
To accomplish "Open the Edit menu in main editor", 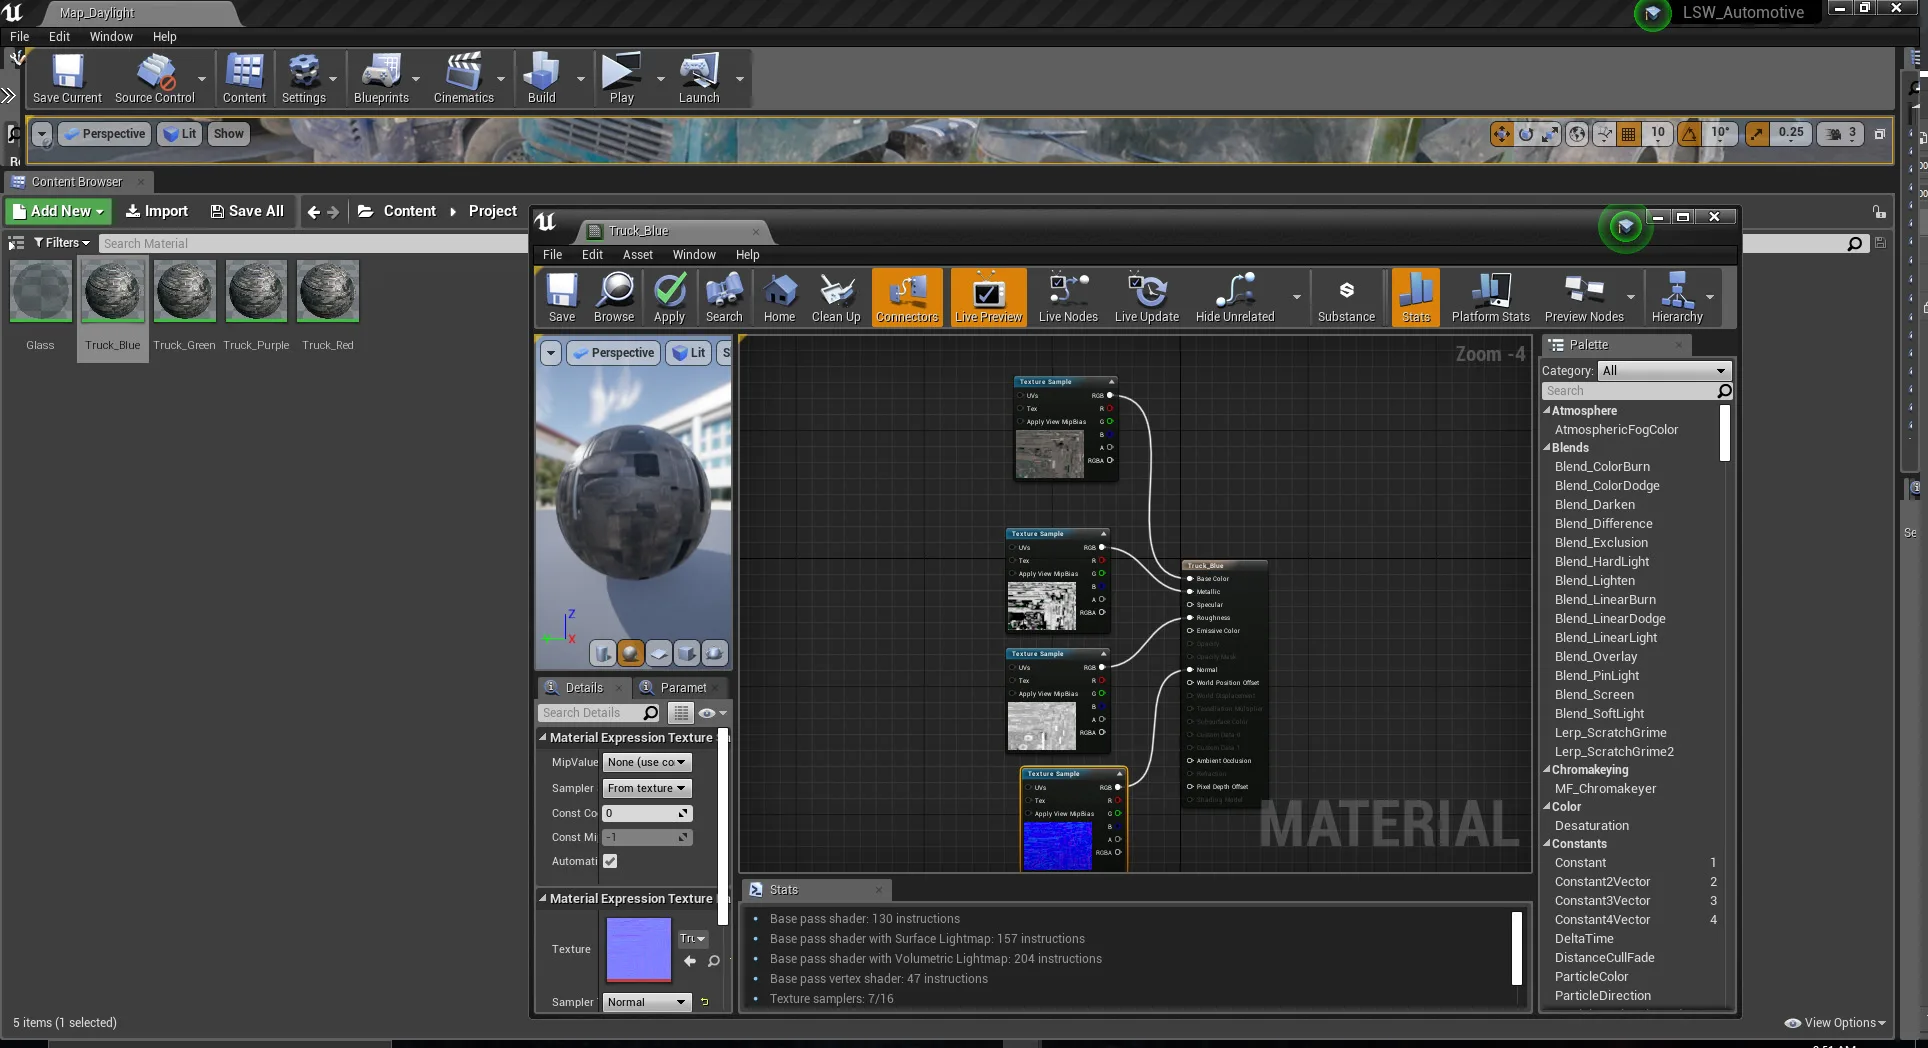I will (x=60, y=36).
